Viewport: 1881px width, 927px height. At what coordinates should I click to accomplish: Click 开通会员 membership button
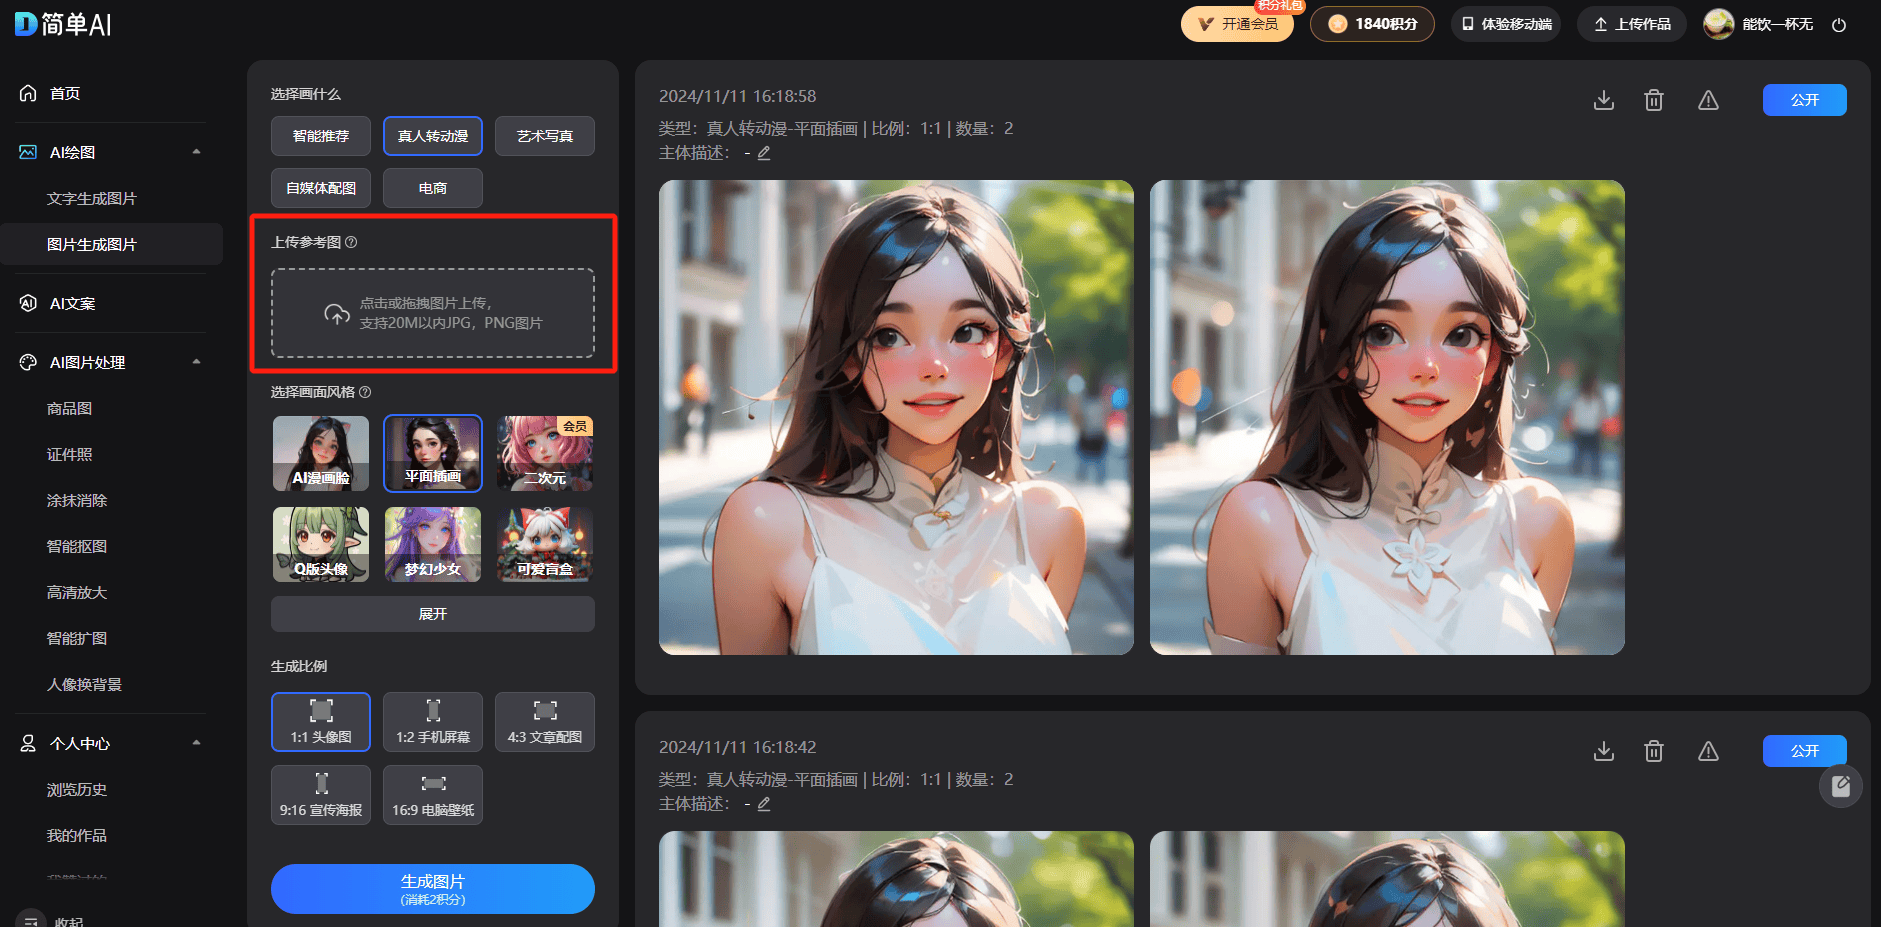(1237, 24)
